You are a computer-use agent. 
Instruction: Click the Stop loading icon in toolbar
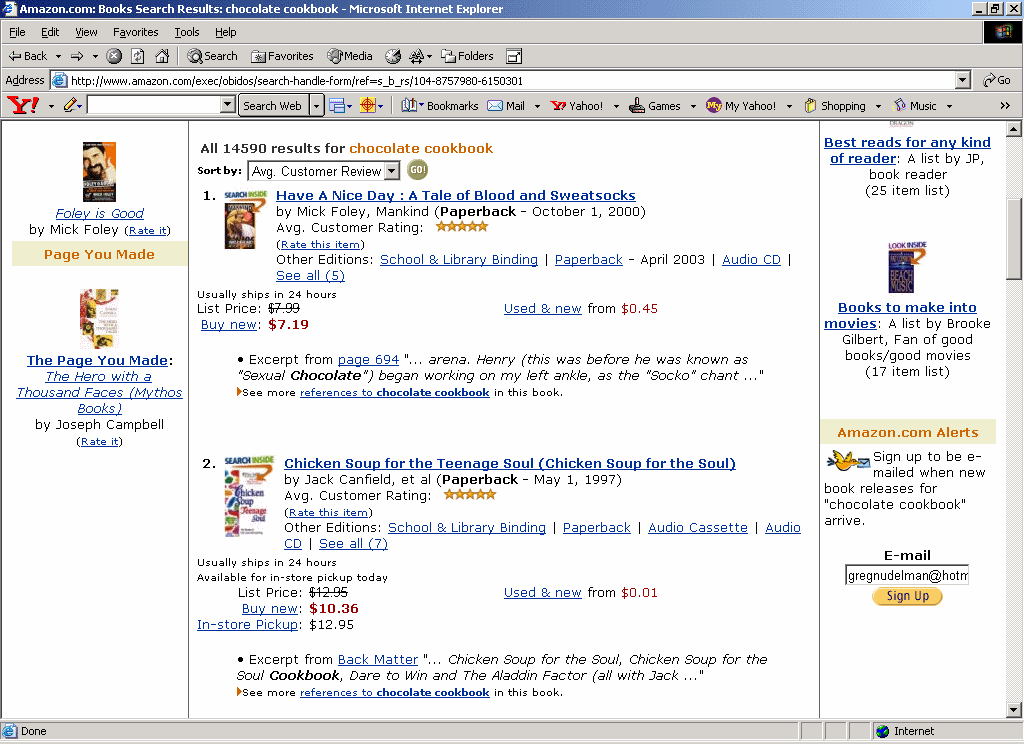[115, 56]
